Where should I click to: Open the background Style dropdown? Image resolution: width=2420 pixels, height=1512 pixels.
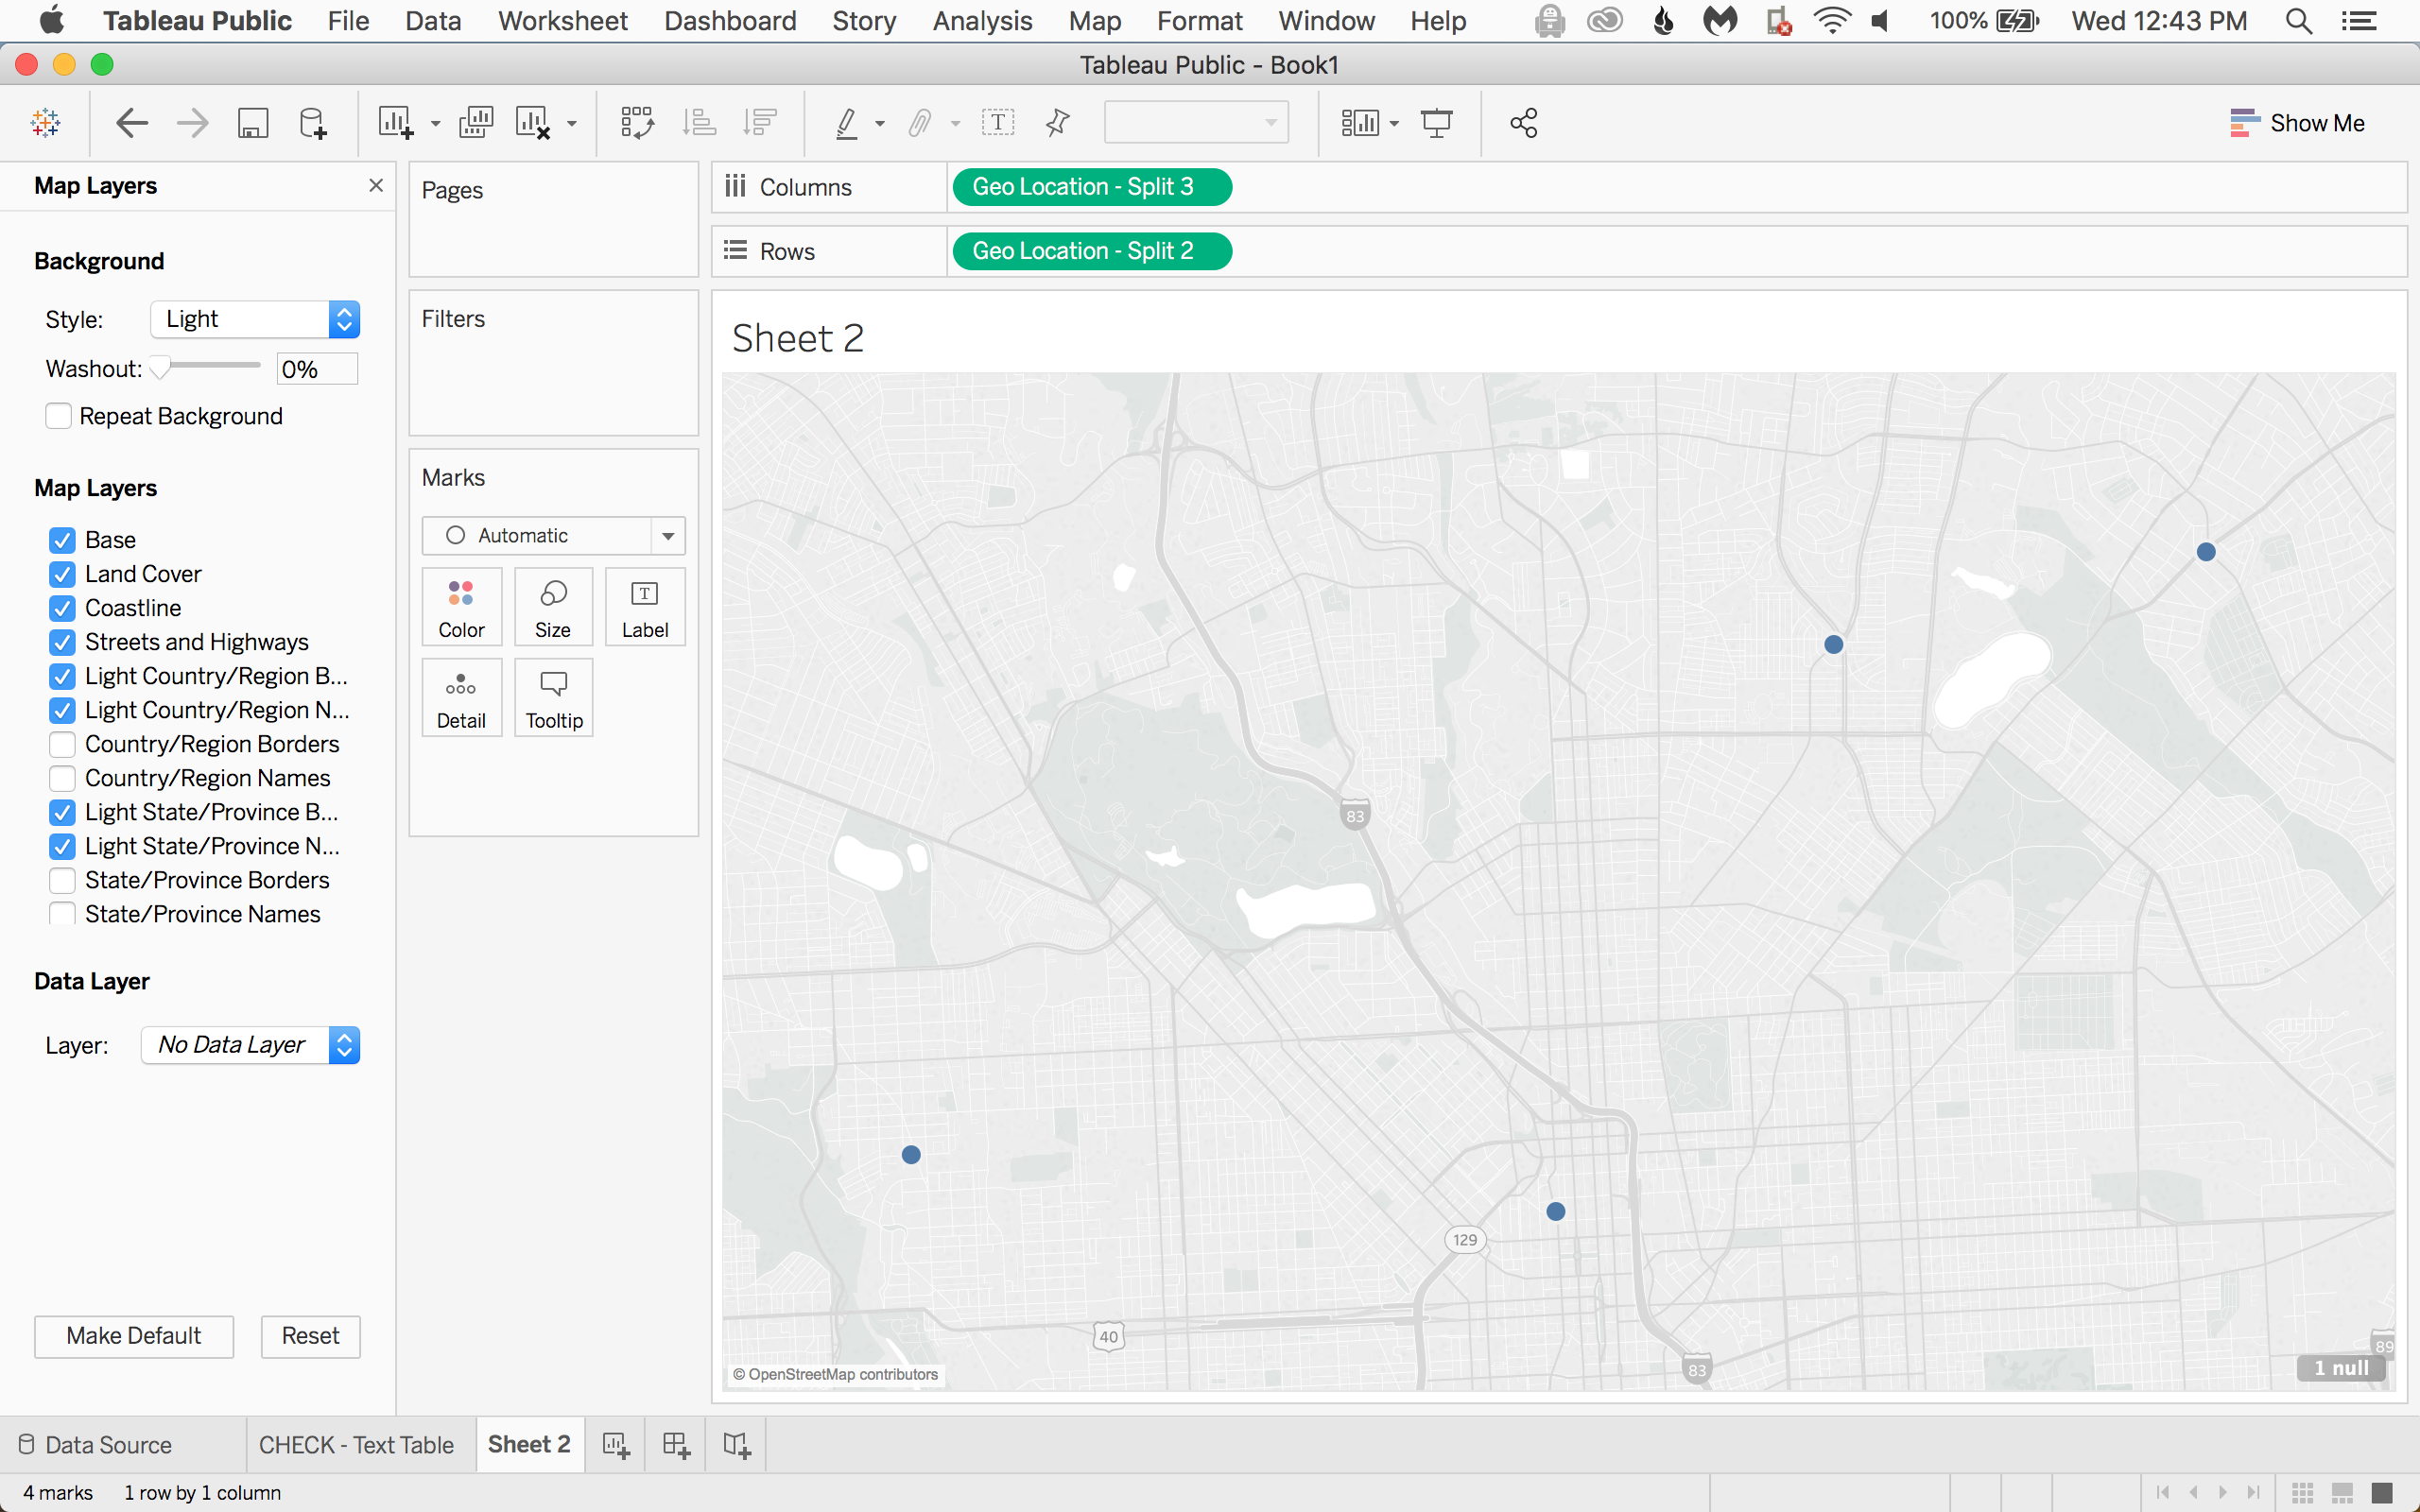255,319
